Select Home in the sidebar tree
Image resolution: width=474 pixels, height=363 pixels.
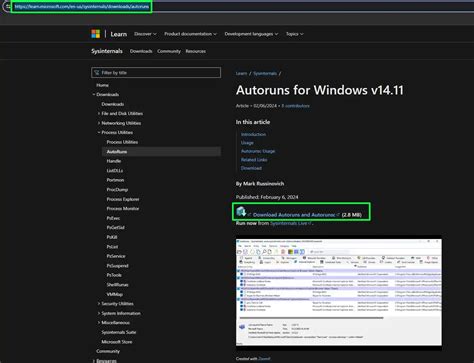pos(102,85)
